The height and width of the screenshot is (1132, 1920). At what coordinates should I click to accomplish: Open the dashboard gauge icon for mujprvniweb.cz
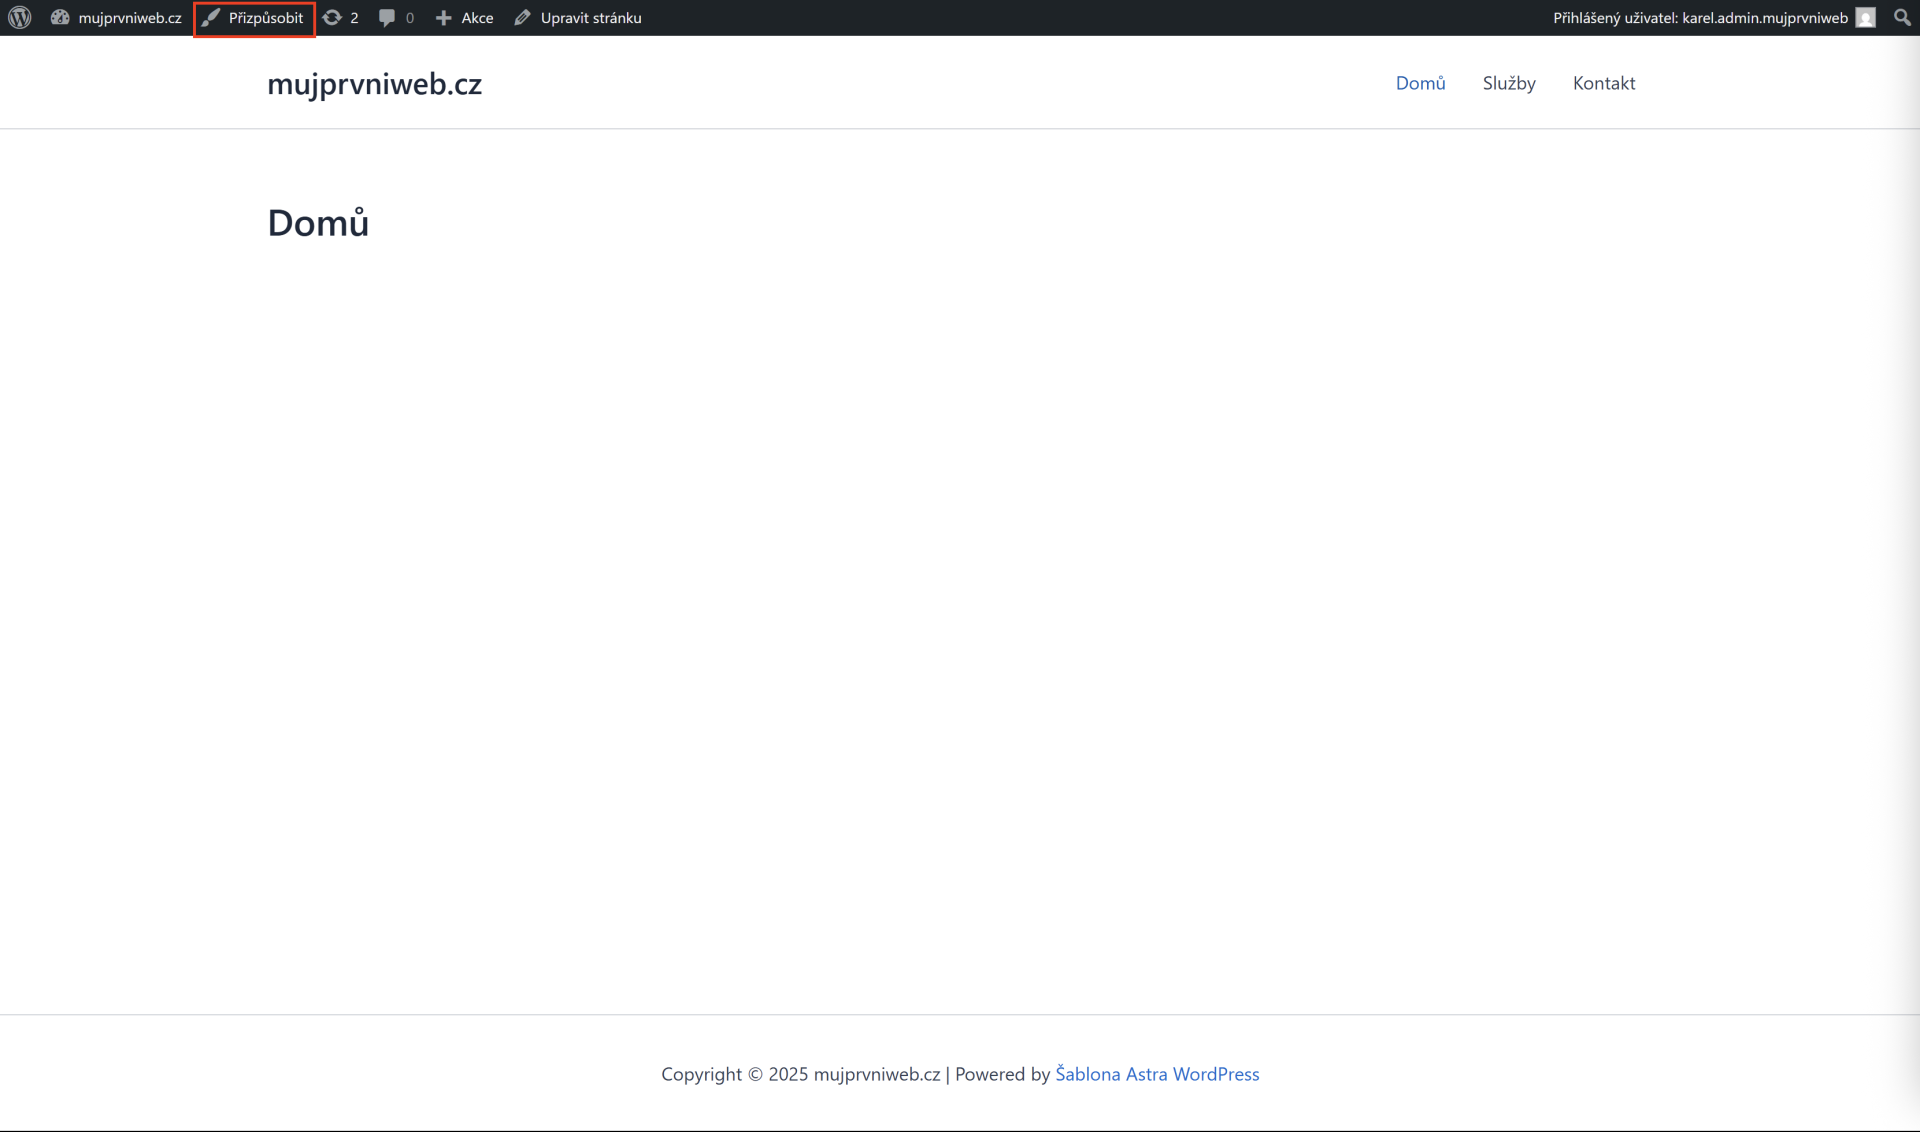point(60,18)
